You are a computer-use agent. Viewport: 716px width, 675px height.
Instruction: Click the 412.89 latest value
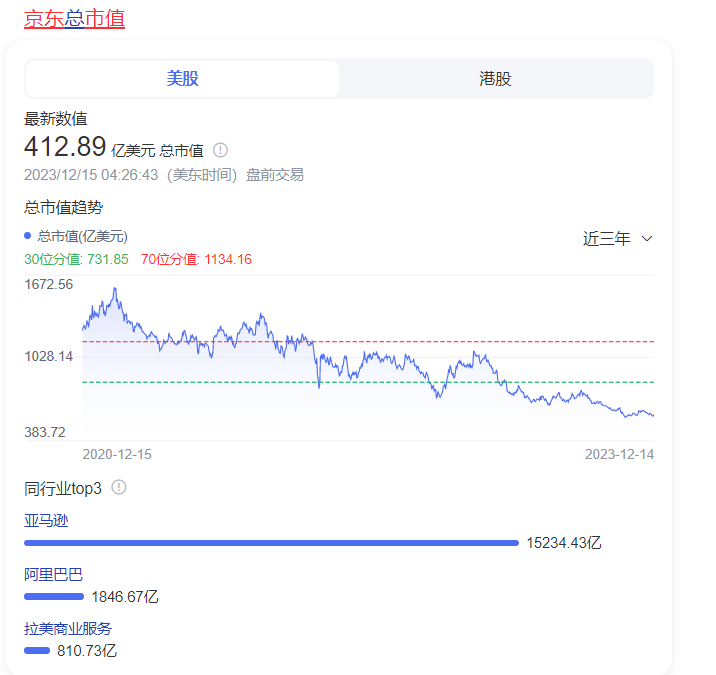65,147
